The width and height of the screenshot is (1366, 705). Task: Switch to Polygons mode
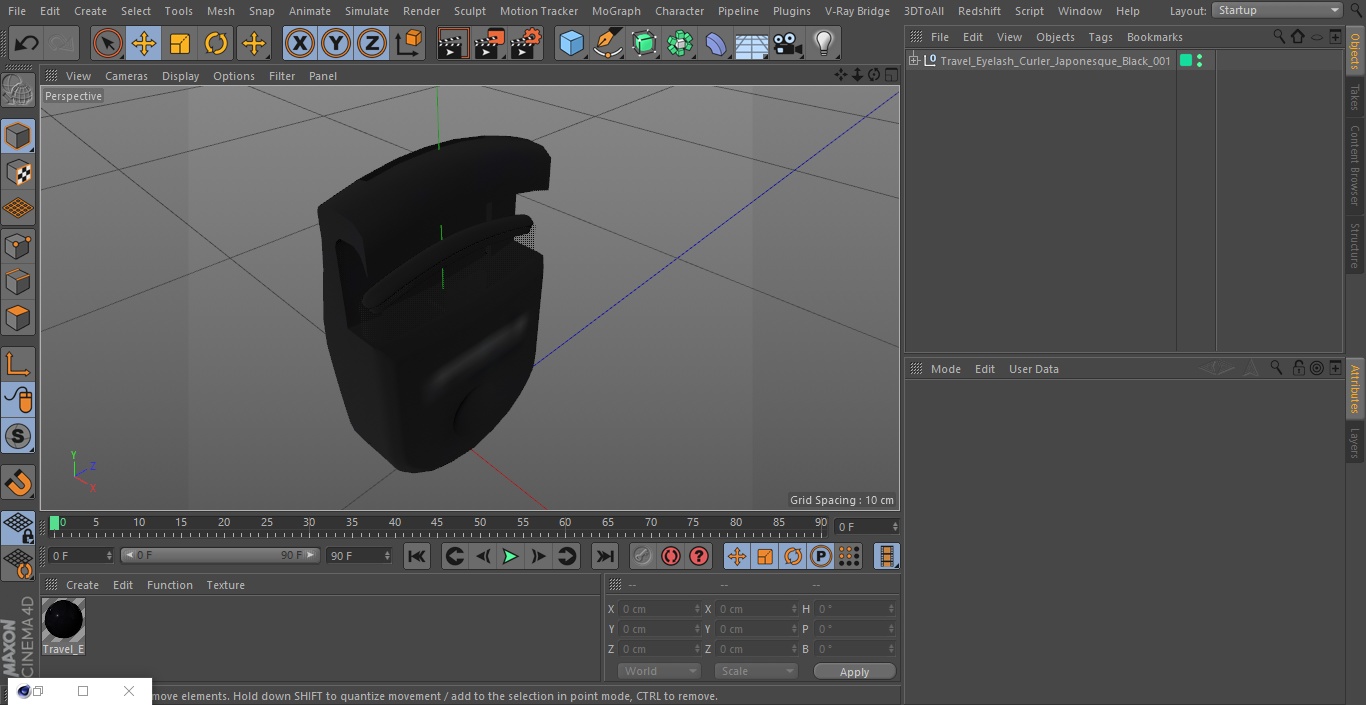point(18,318)
